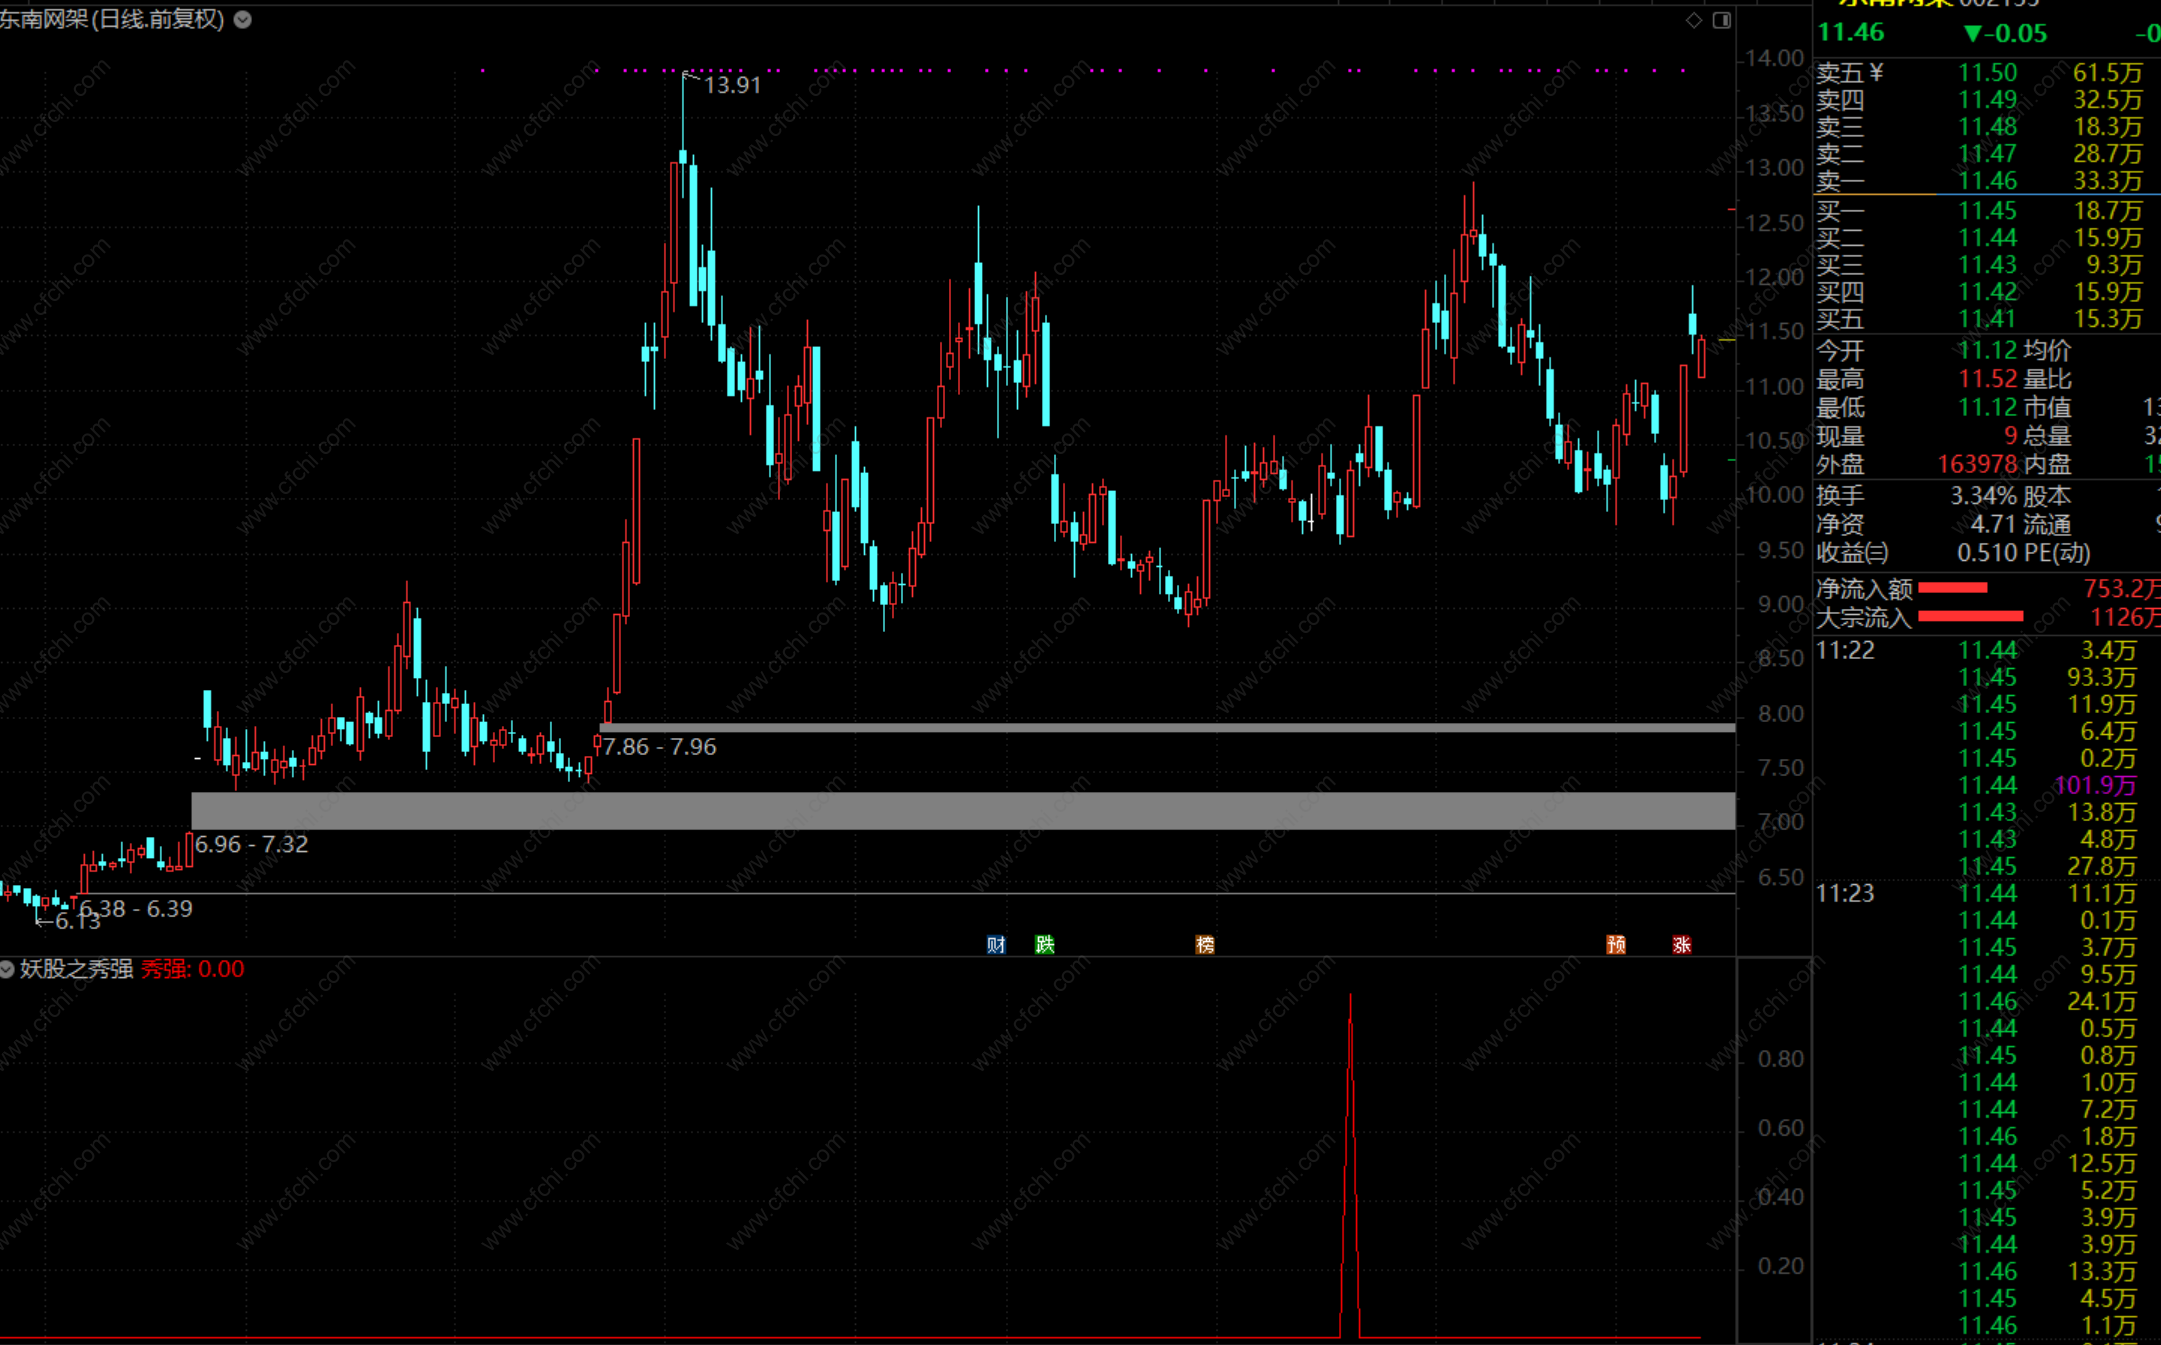The image size is (2161, 1345).
Task: Click the orange 预 forecast marker
Action: tap(1616, 945)
